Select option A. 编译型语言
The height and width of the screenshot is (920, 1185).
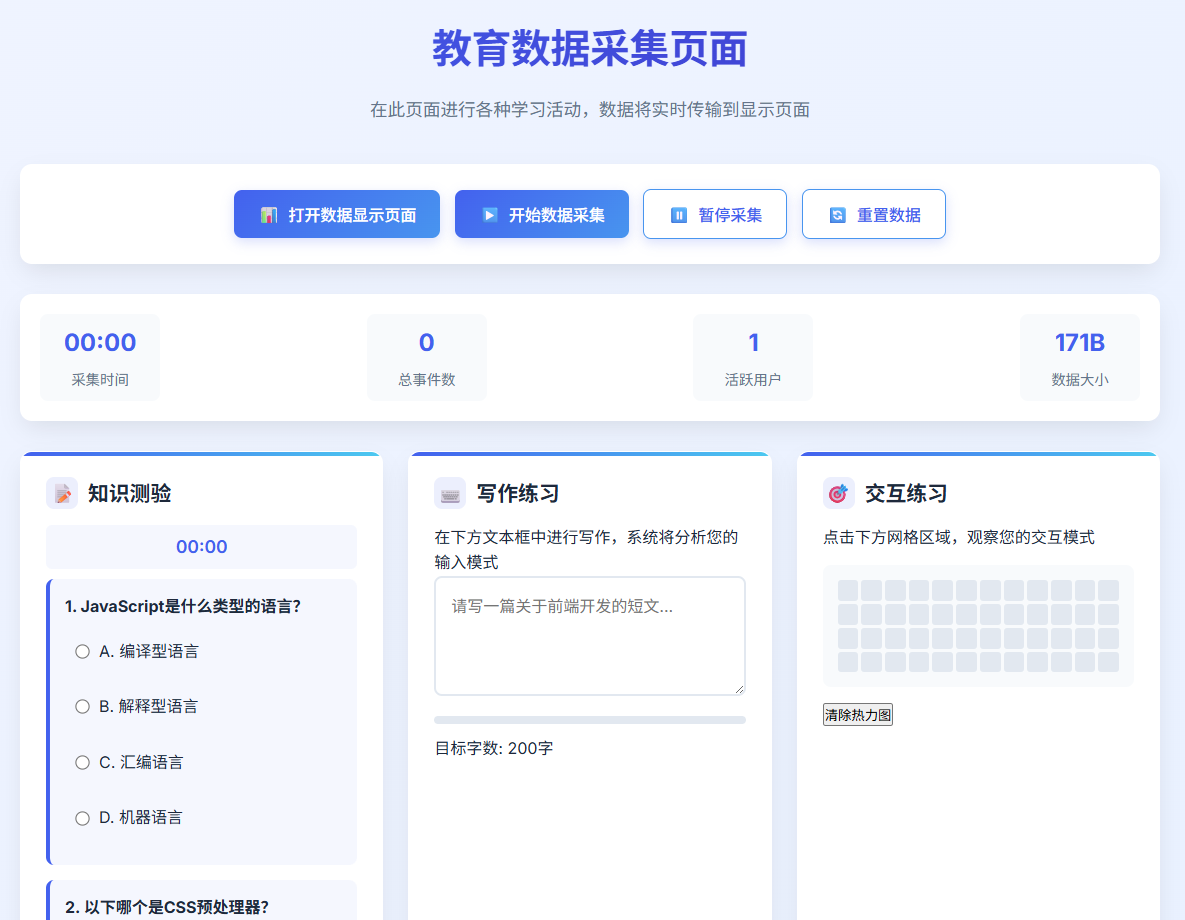pyautogui.click(x=82, y=652)
